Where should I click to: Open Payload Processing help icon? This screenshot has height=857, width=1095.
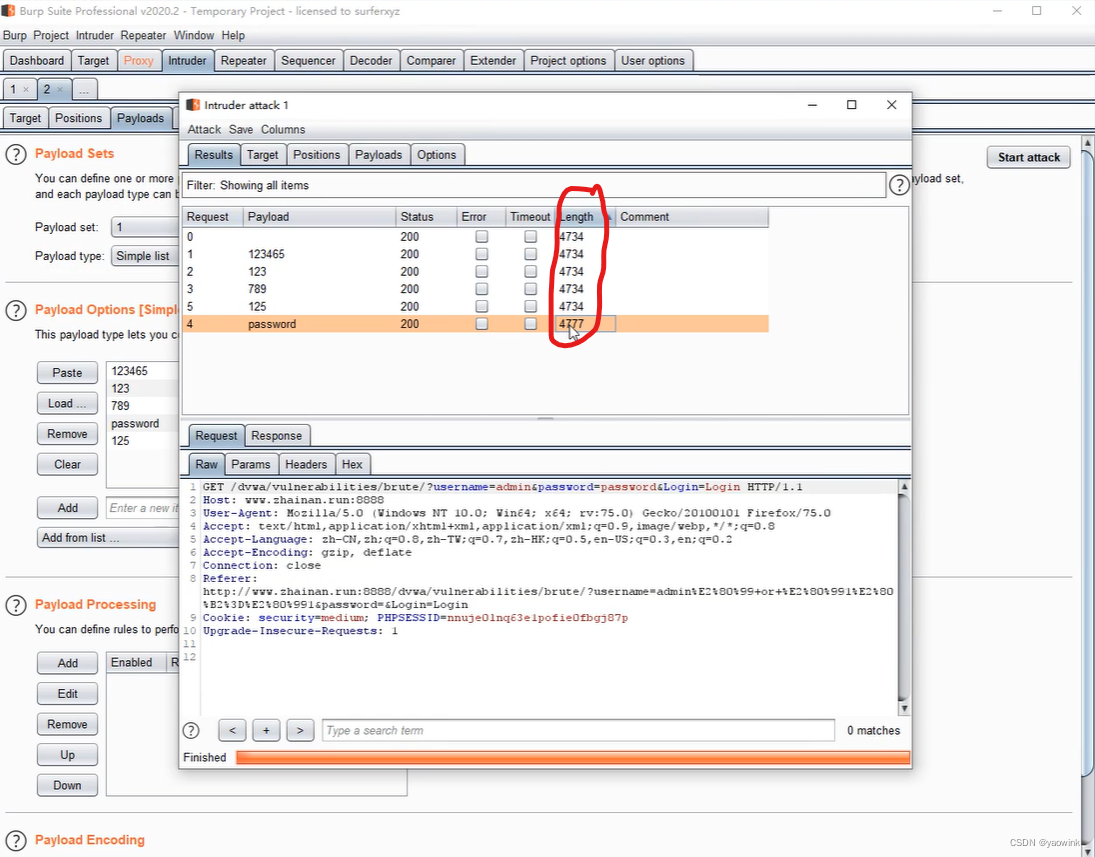coord(16,606)
